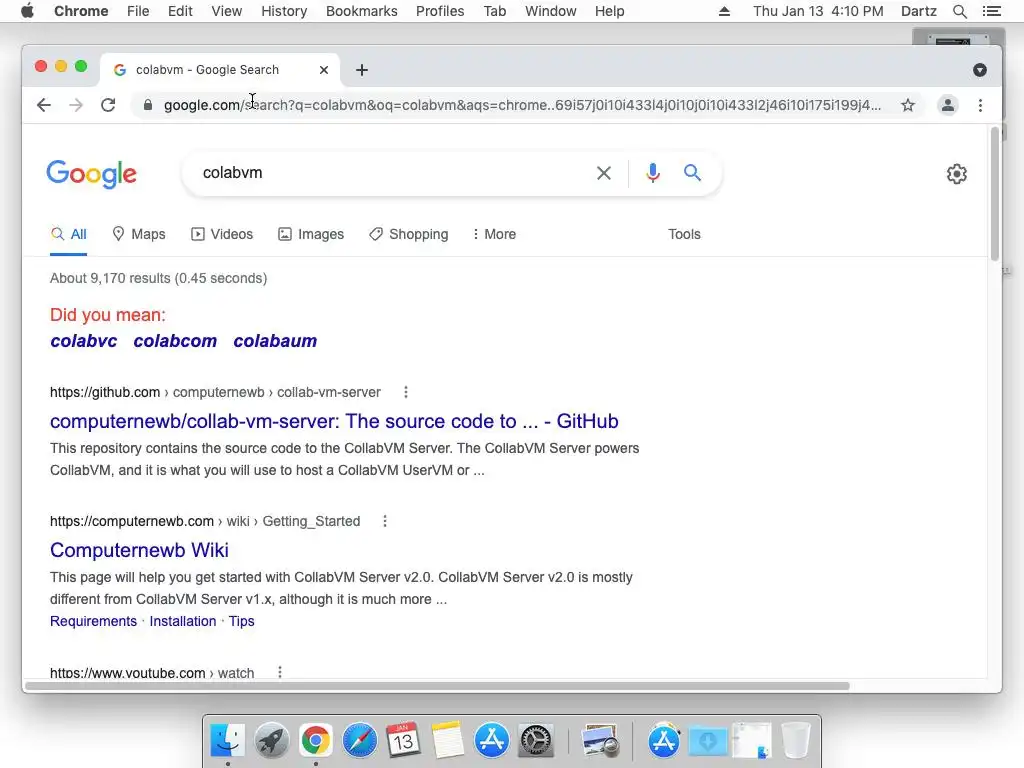Screen dimensions: 1024x768
Task: Open the search Tools options
Action: point(684,234)
